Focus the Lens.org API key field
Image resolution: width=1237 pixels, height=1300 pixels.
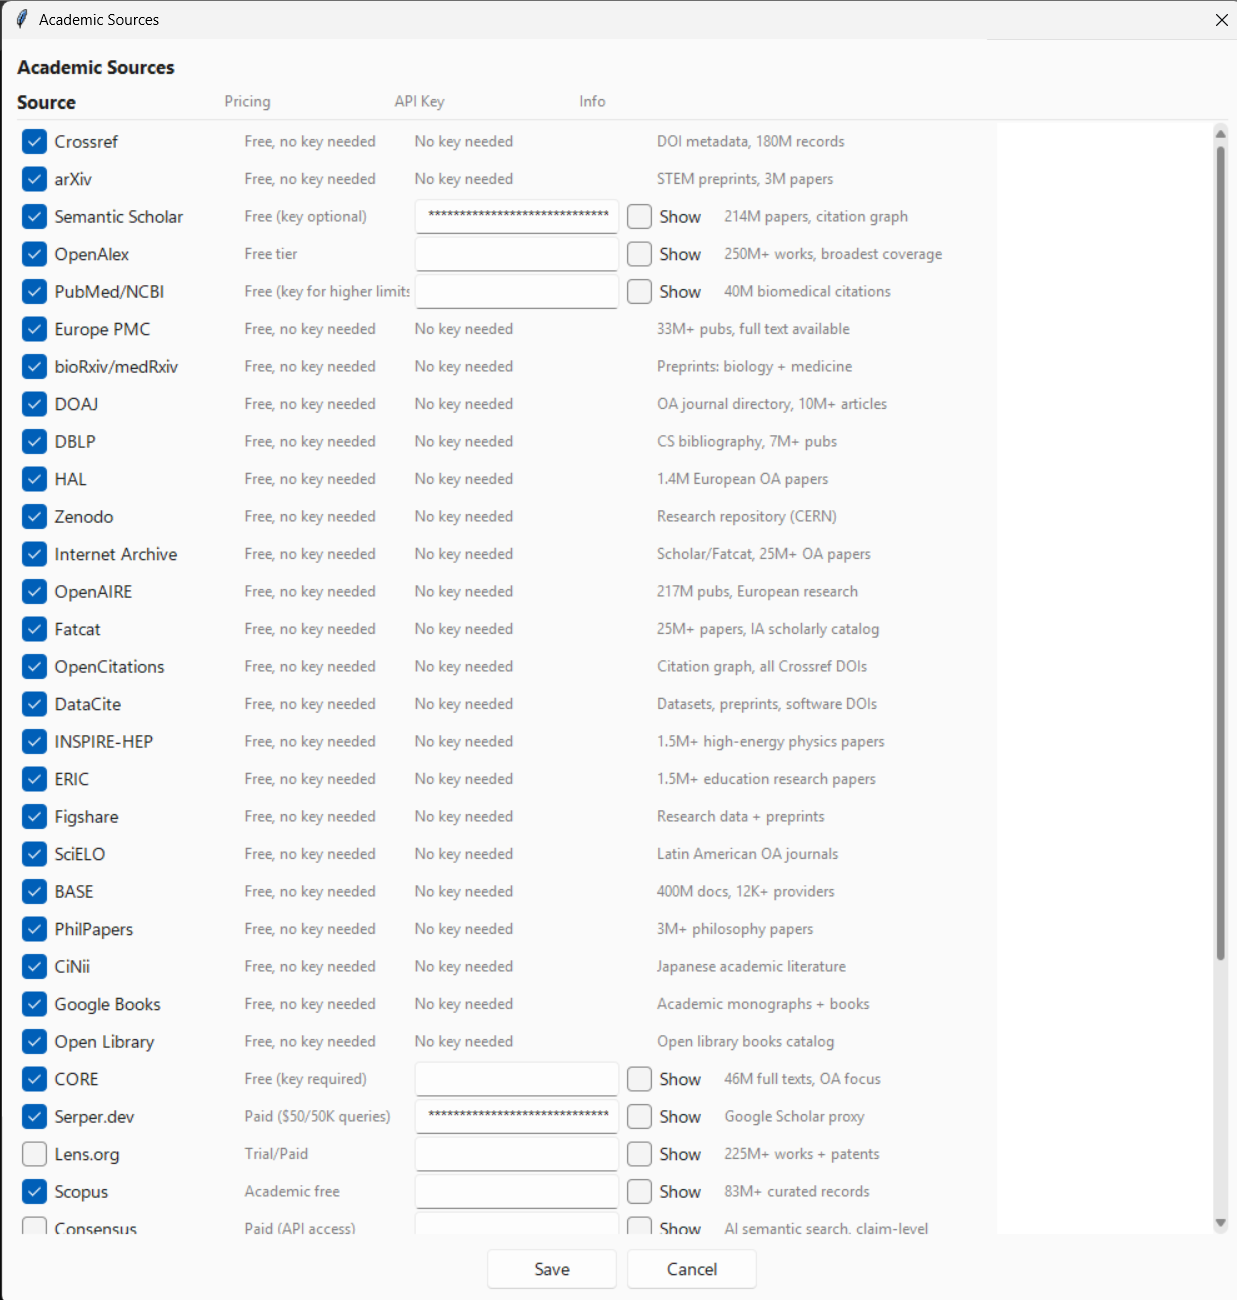(x=517, y=1154)
